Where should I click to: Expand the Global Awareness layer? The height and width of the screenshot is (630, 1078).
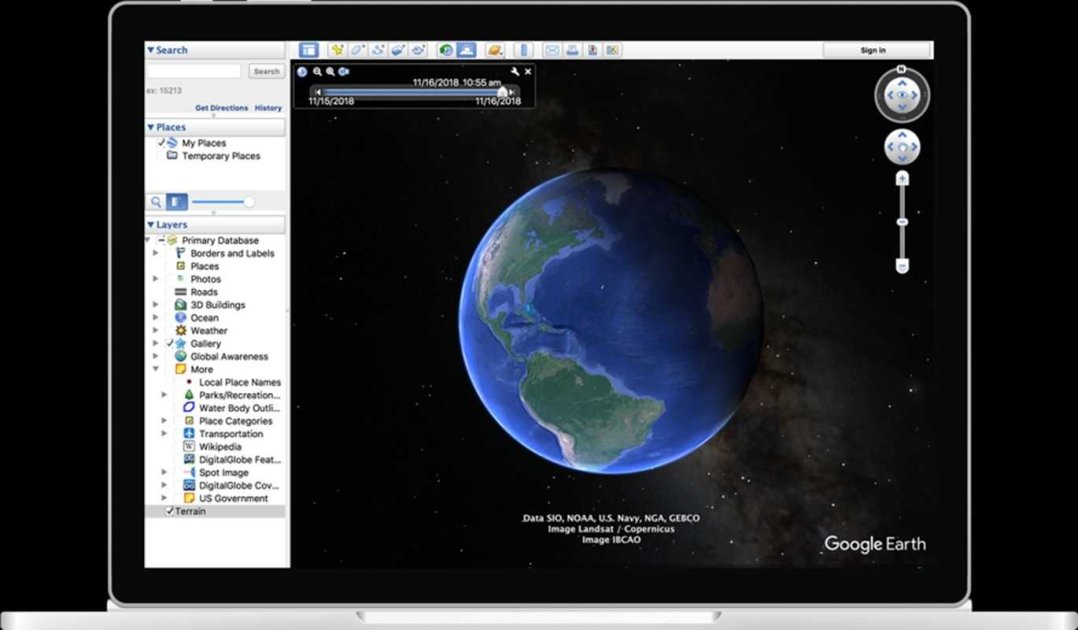coord(155,356)
